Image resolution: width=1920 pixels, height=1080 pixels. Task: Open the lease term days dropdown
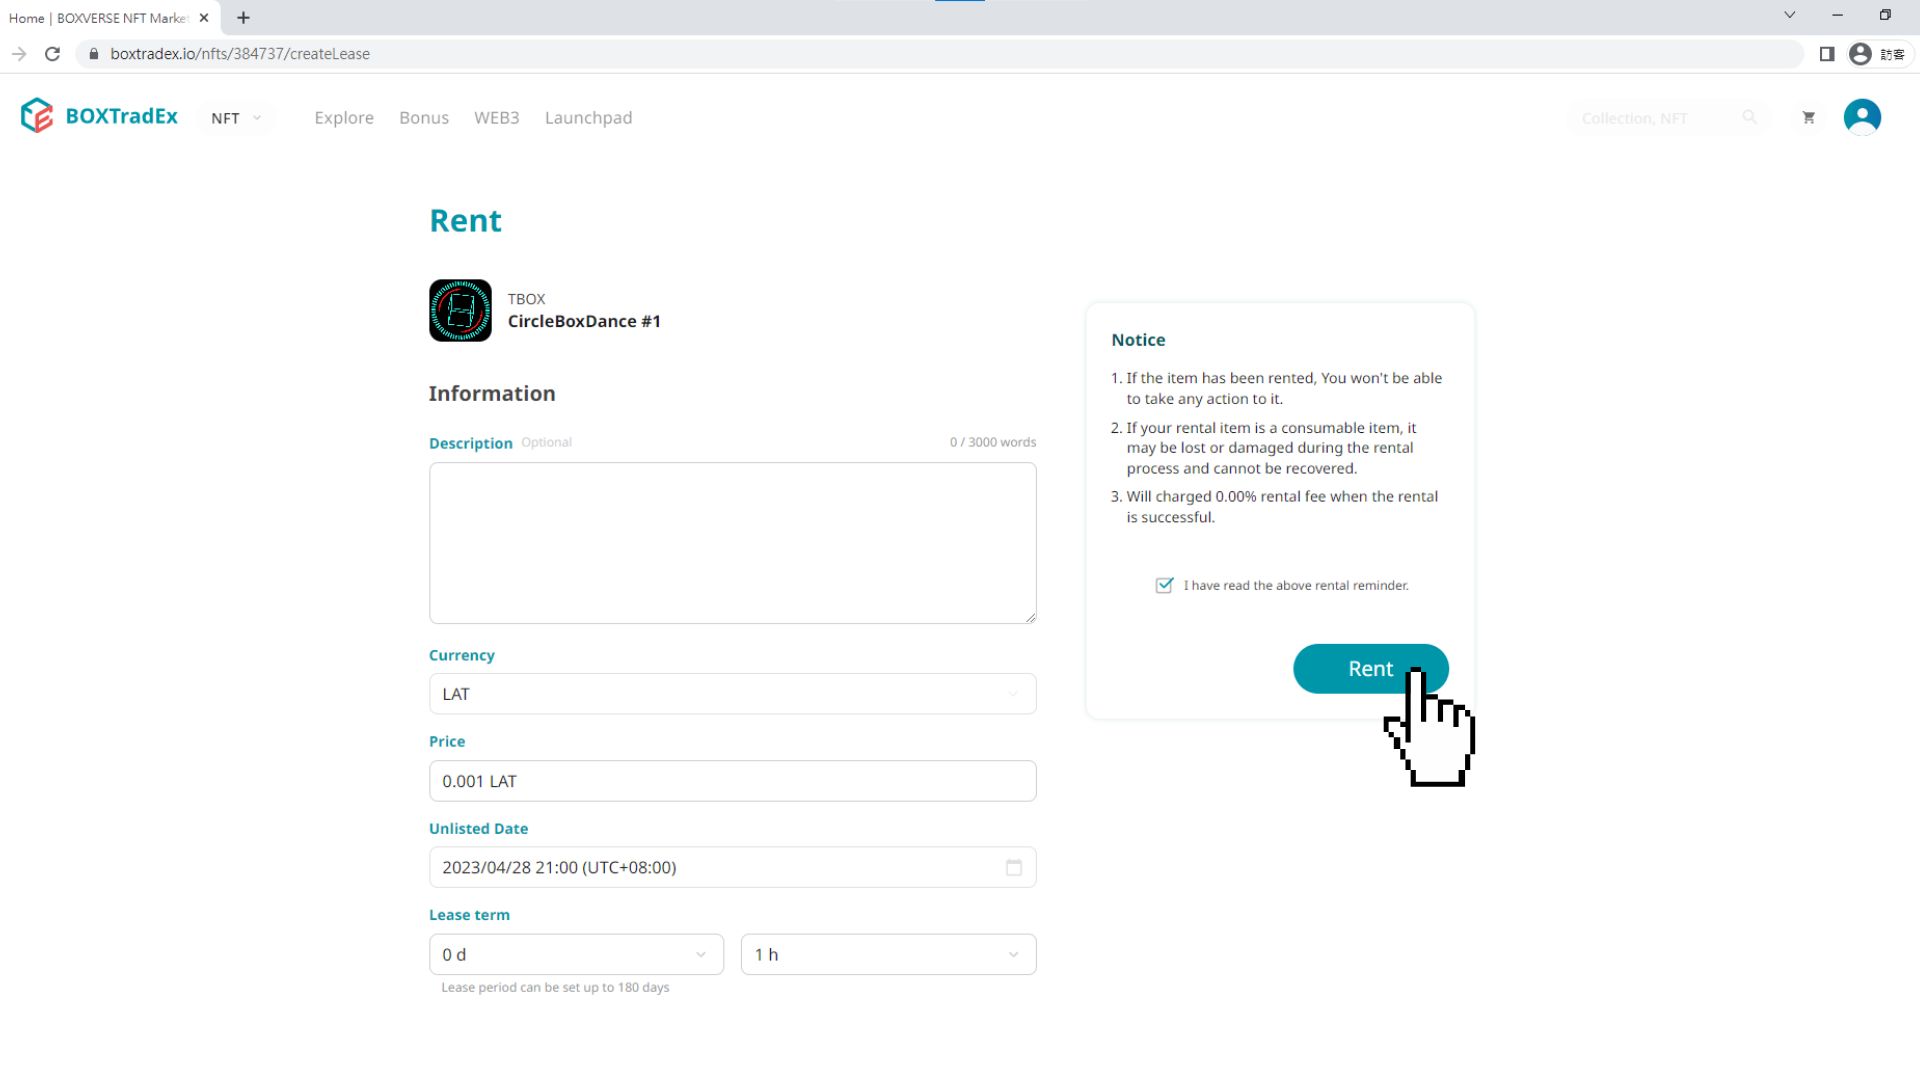[x=576, y=955]
